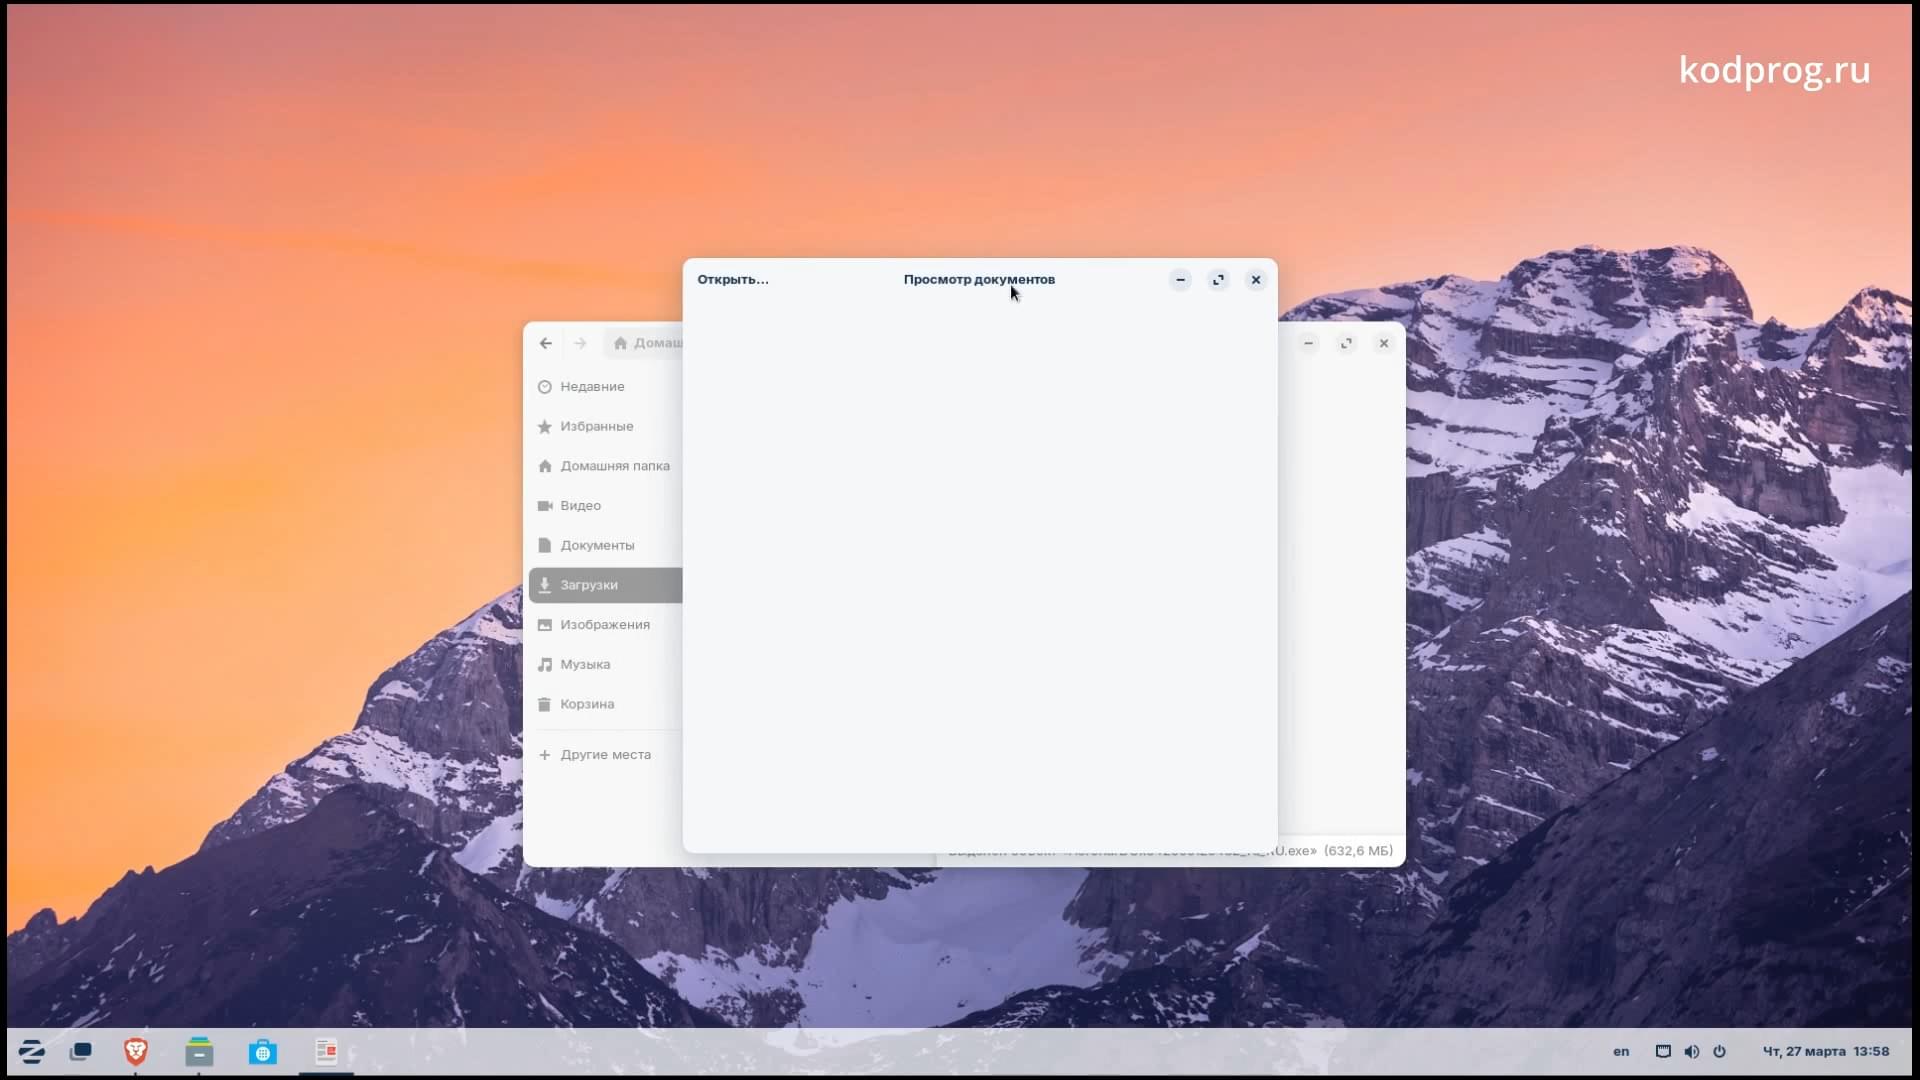Click the network tray icon
The height and width of the screenshot is (1080, 1920).
(1663, 1052)
